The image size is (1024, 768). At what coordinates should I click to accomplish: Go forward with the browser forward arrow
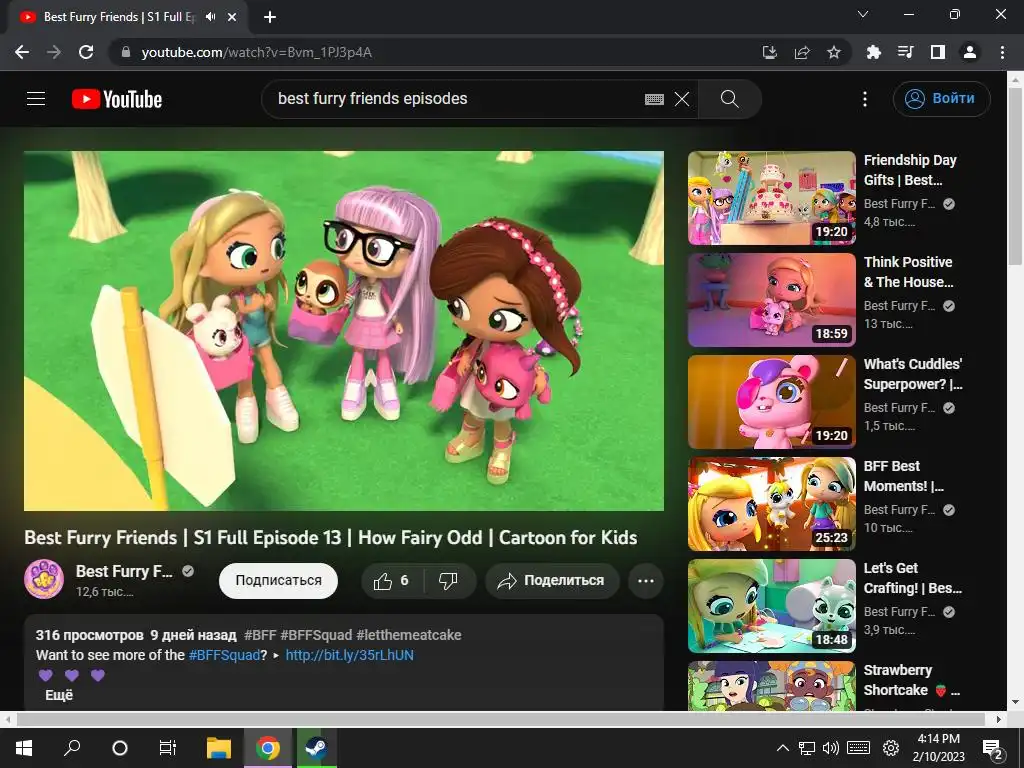(x=54, y=52)
